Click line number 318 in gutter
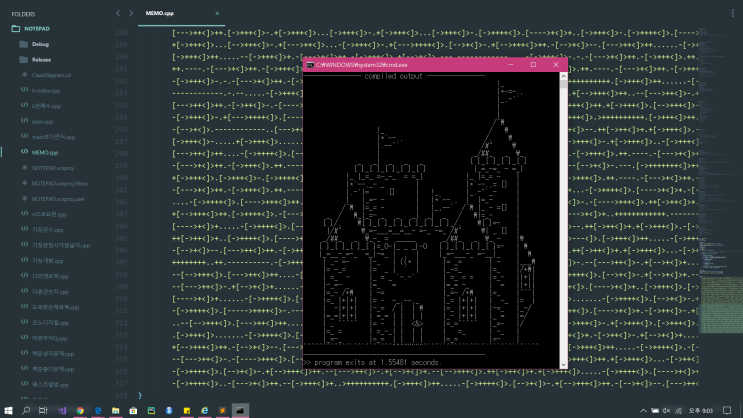Image resolution: width=743 pixels, height=418 pixels. 121,395
